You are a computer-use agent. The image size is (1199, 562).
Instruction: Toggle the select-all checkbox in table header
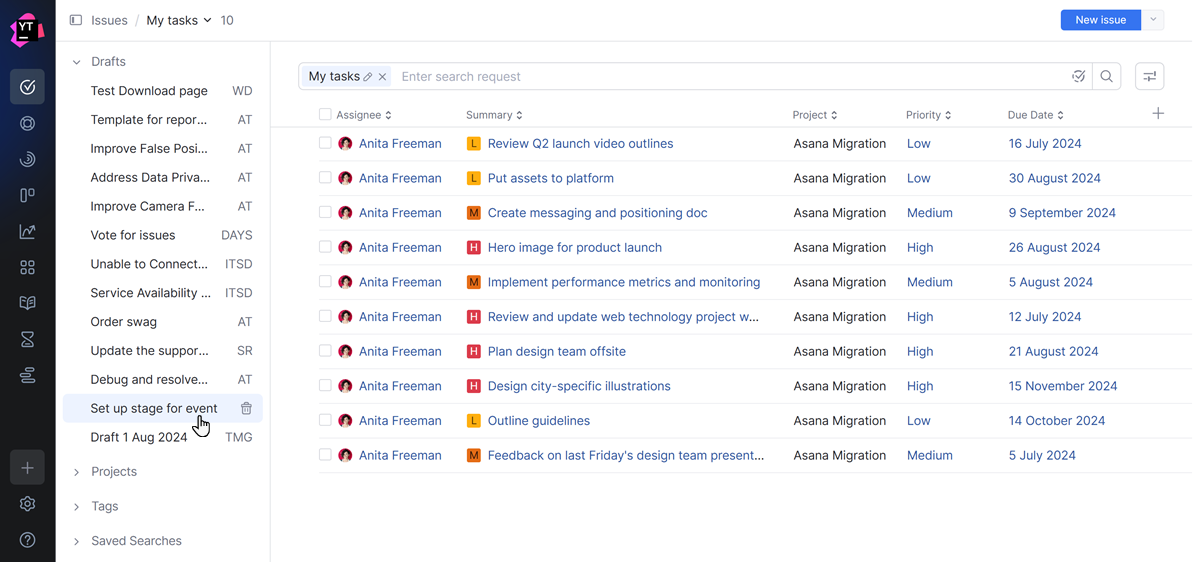point(325,115)
